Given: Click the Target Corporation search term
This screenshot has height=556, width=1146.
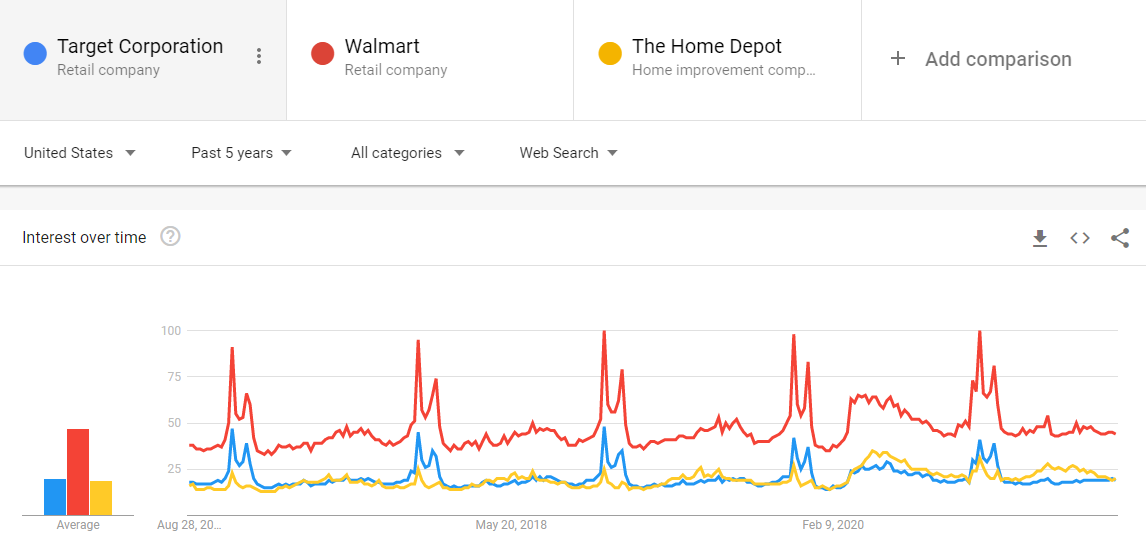Looking at the screenshot, I should (x=140, y=46).
